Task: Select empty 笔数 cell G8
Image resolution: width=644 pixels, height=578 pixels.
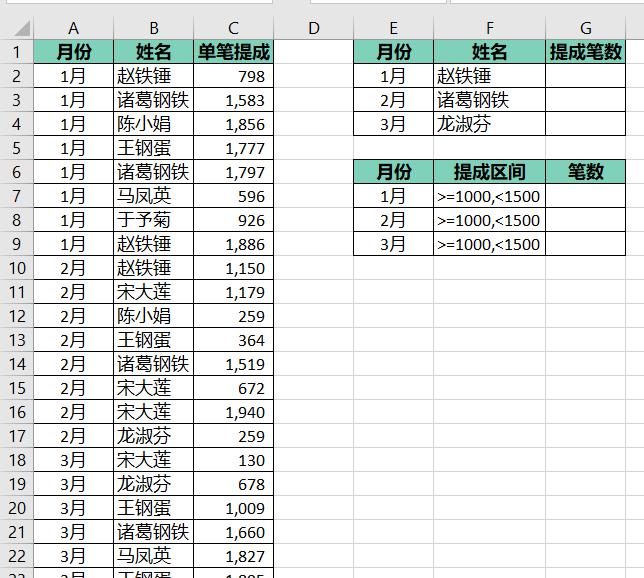Action: 585,220
